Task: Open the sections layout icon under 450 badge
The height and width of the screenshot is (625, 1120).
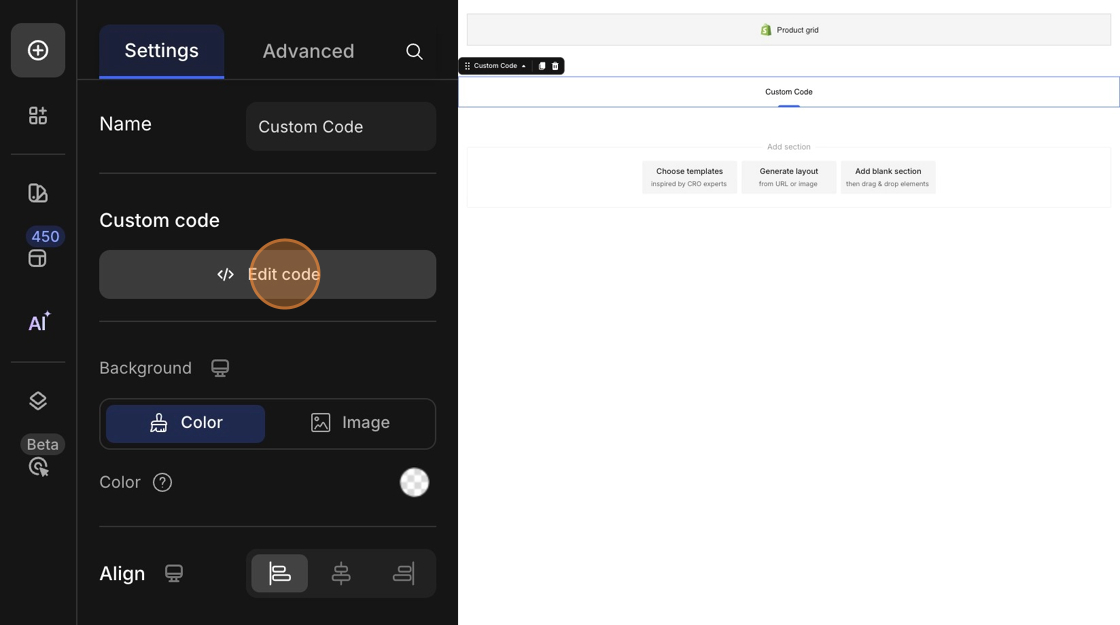Action: pos(38,259)
